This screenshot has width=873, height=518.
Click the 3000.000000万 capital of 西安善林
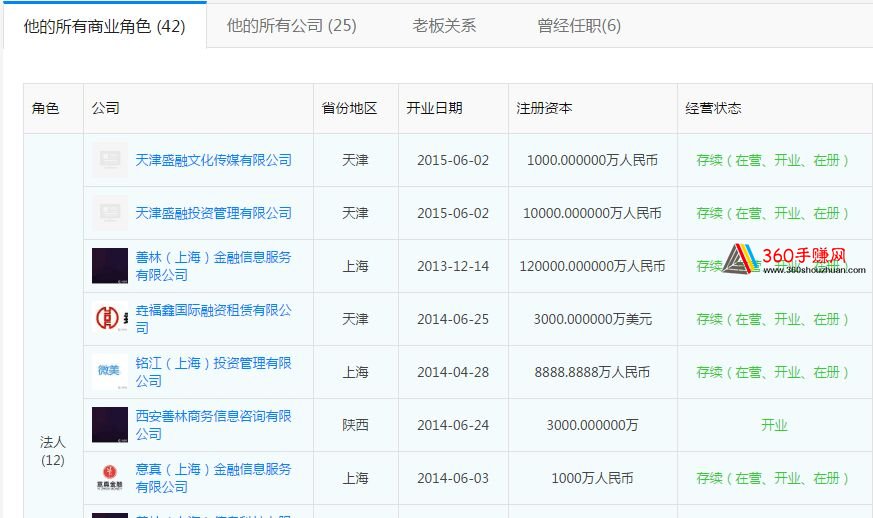click(x=592, y=425)
